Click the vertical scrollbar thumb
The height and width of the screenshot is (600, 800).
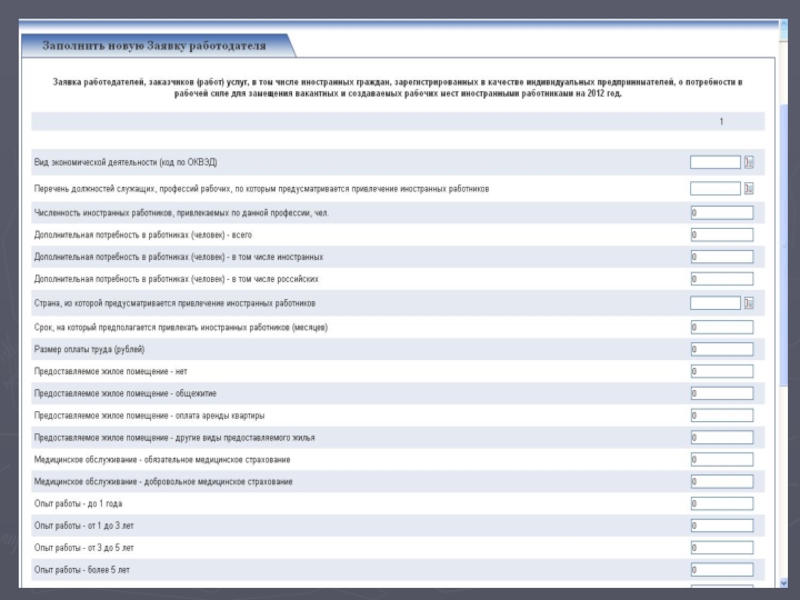784,245
